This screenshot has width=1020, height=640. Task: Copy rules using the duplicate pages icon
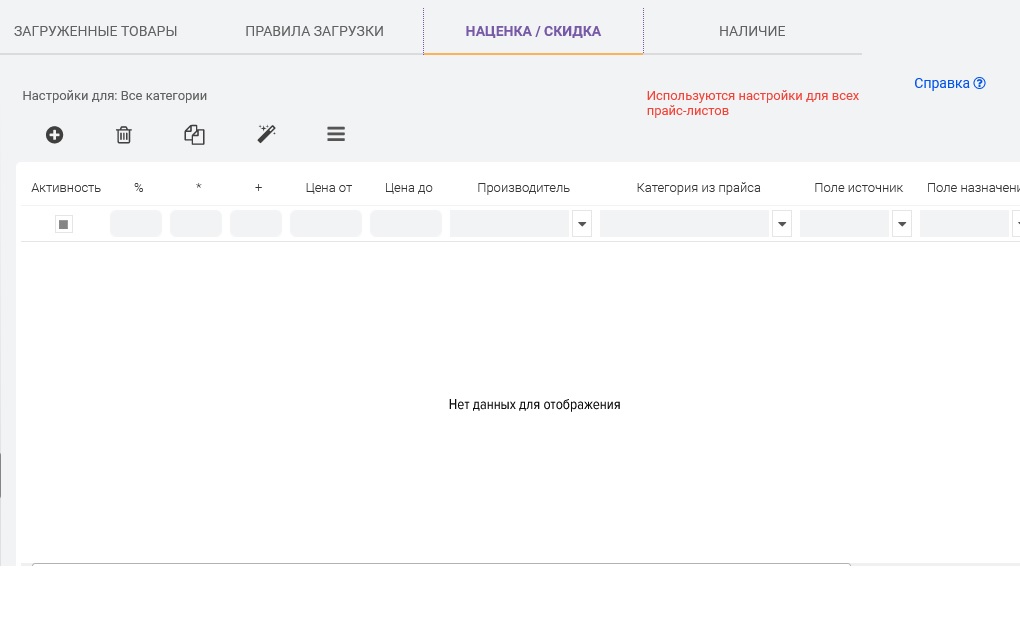[x=194, y=135]
